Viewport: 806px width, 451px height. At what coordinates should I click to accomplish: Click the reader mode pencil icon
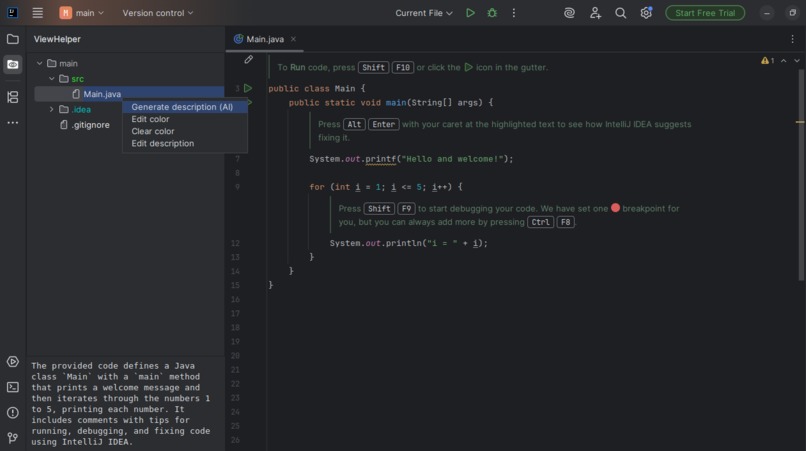point(248,60)
